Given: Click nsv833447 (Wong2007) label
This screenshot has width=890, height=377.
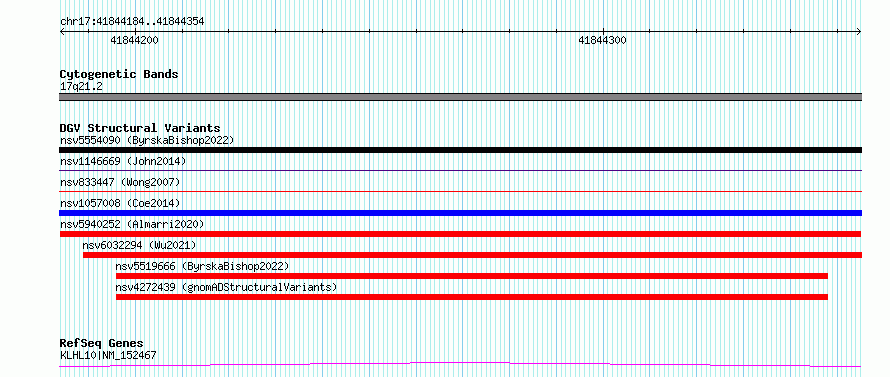Looking at the screenshot, I should coord(120,182).
